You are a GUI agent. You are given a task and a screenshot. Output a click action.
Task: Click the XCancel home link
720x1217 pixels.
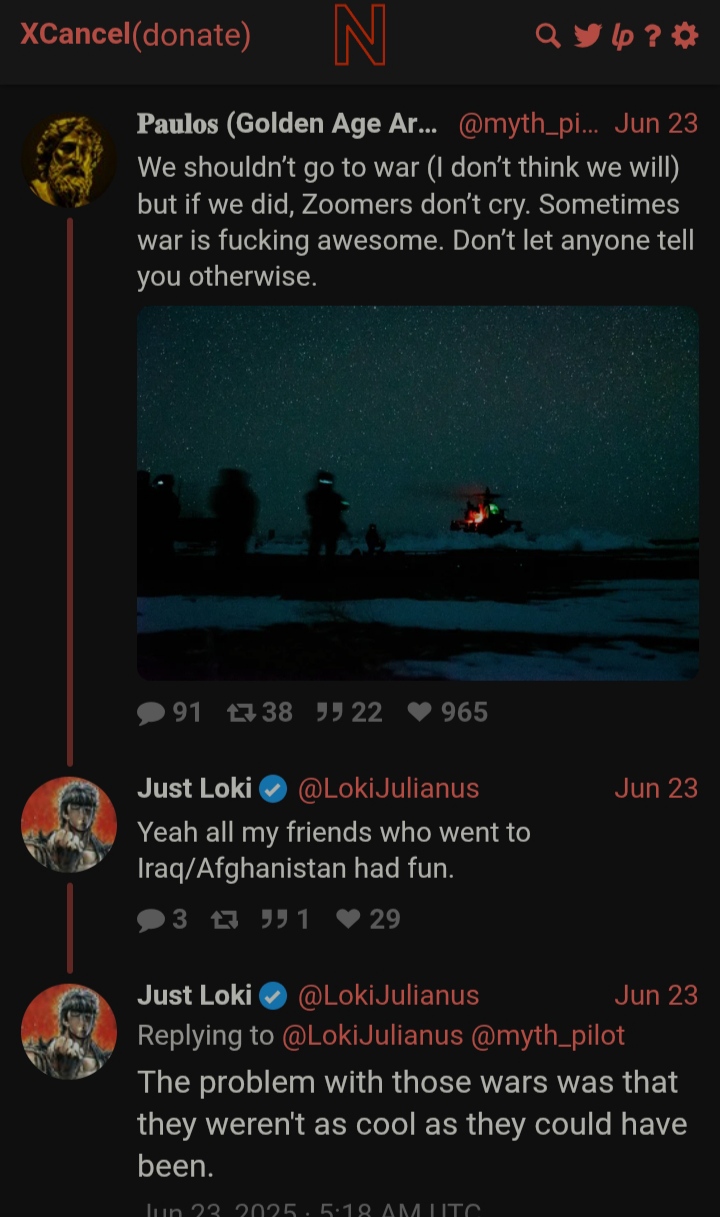[76, 35]
